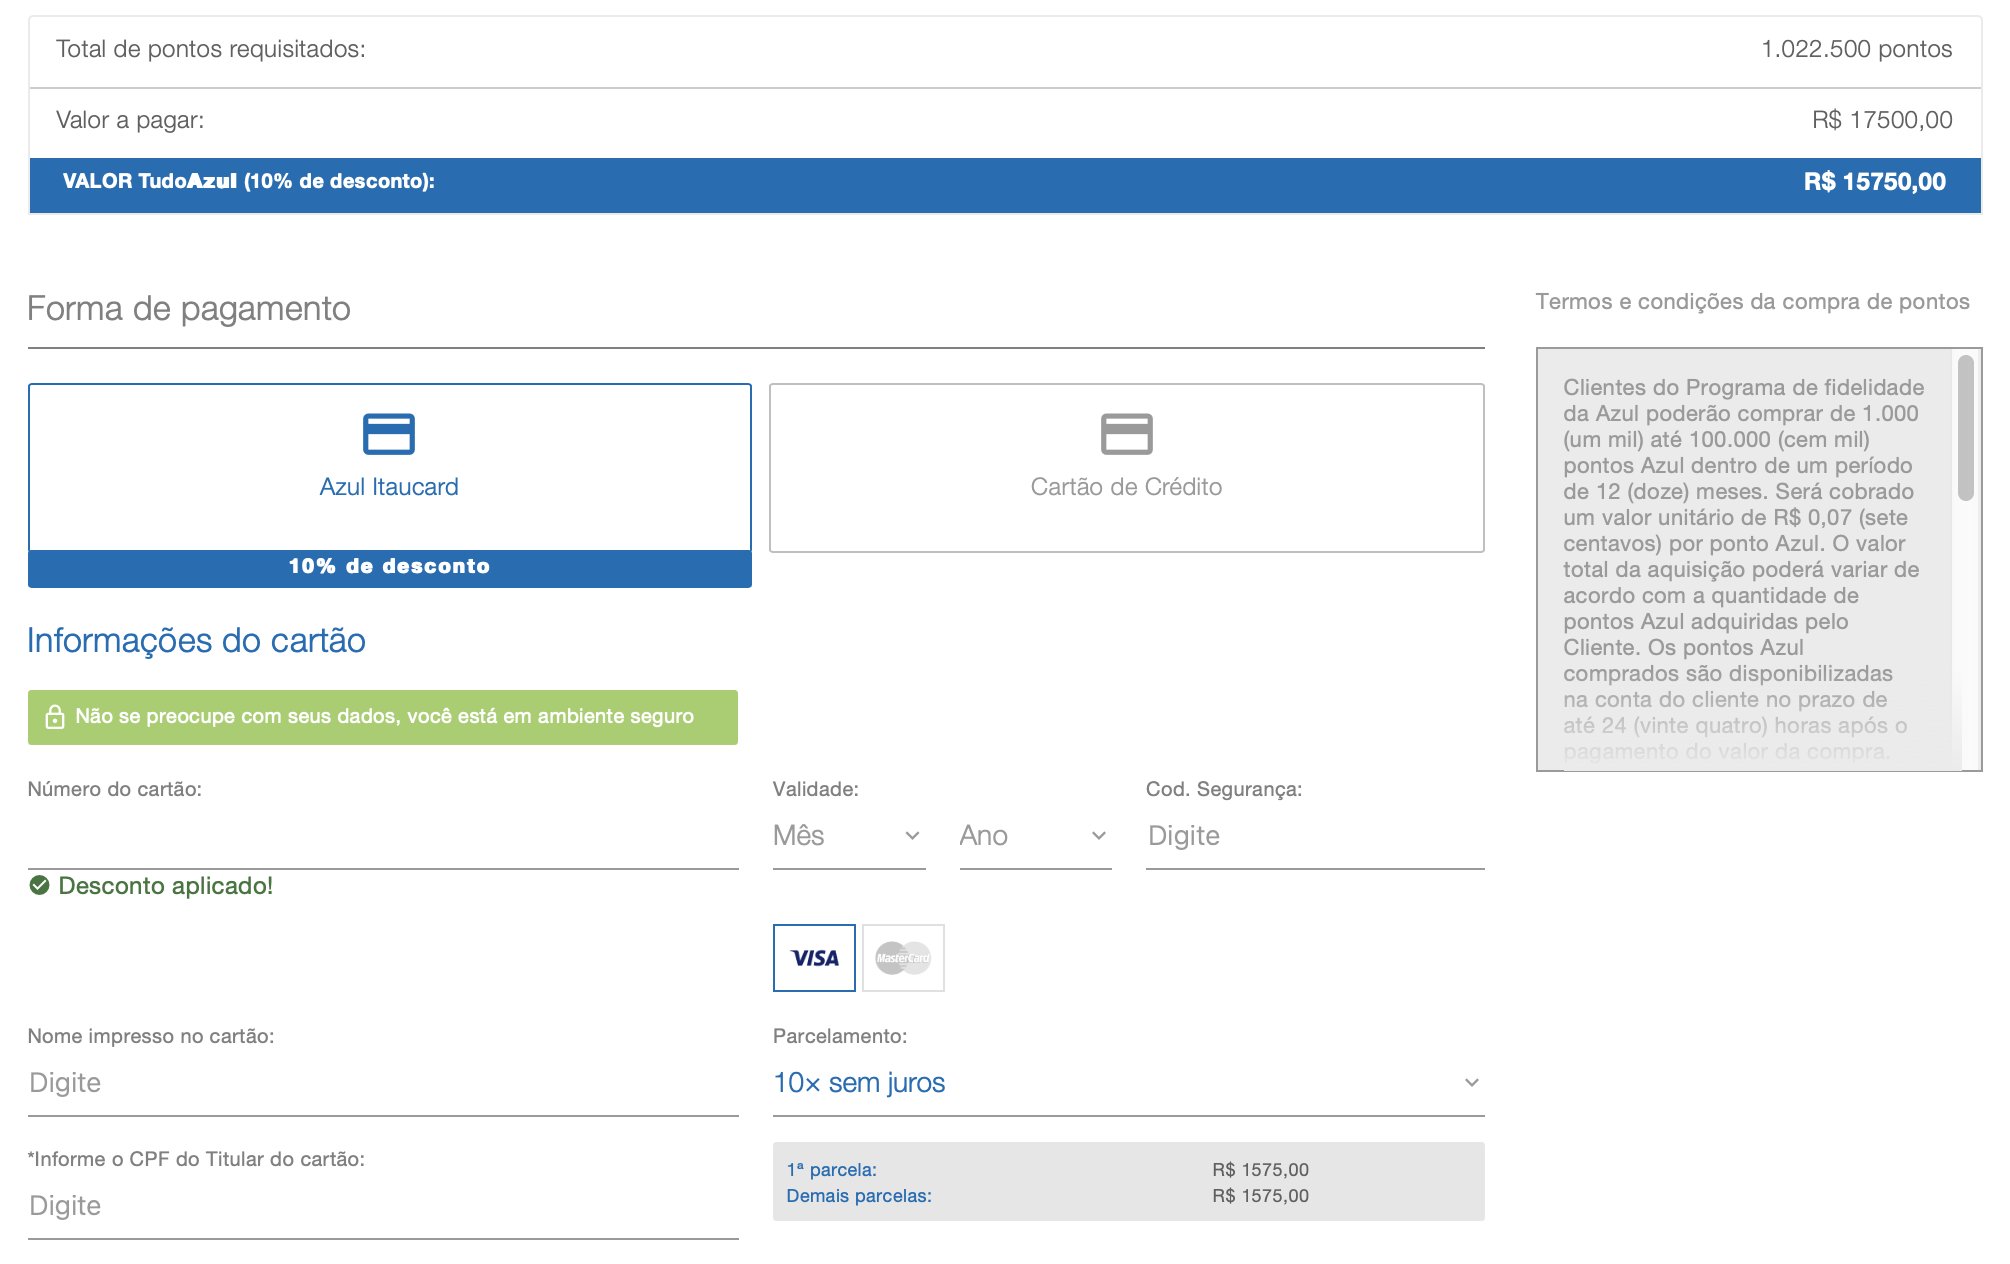
Task: Focus the Número do cartão input field
Action: tap(383, 838)
